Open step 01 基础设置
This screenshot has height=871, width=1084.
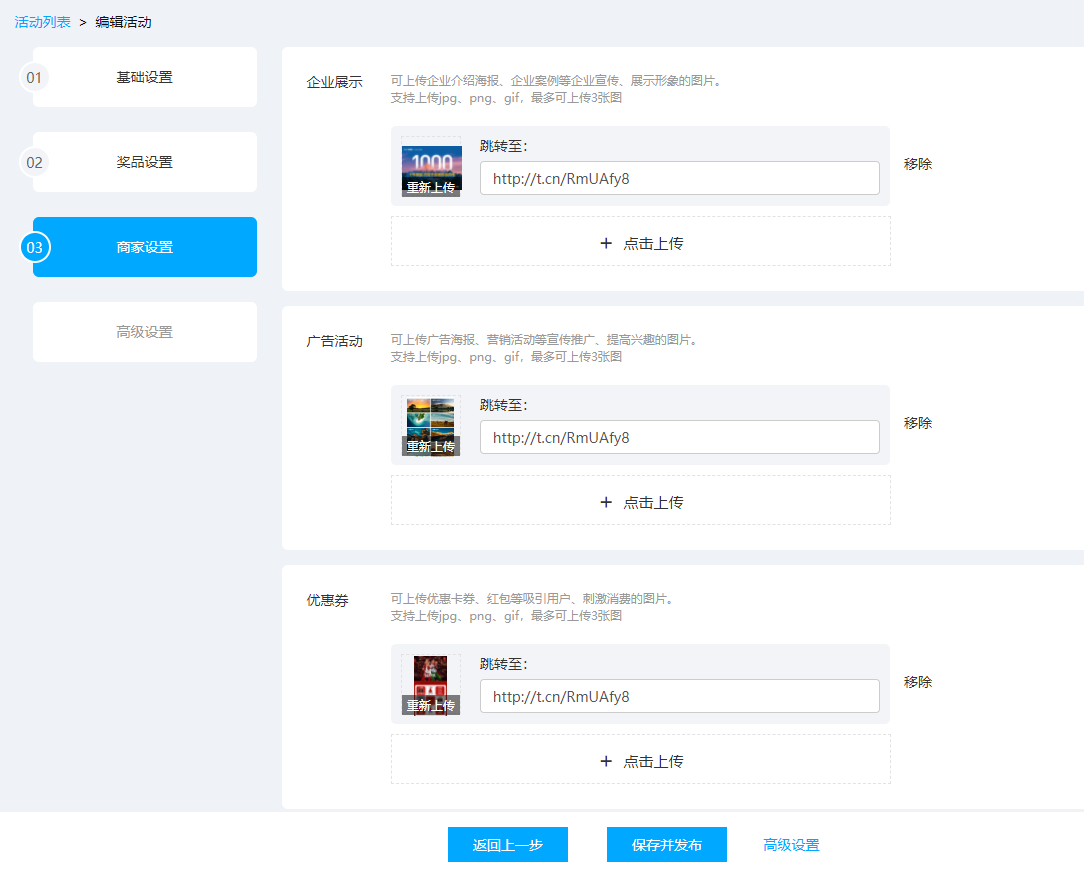coord(144,77)
